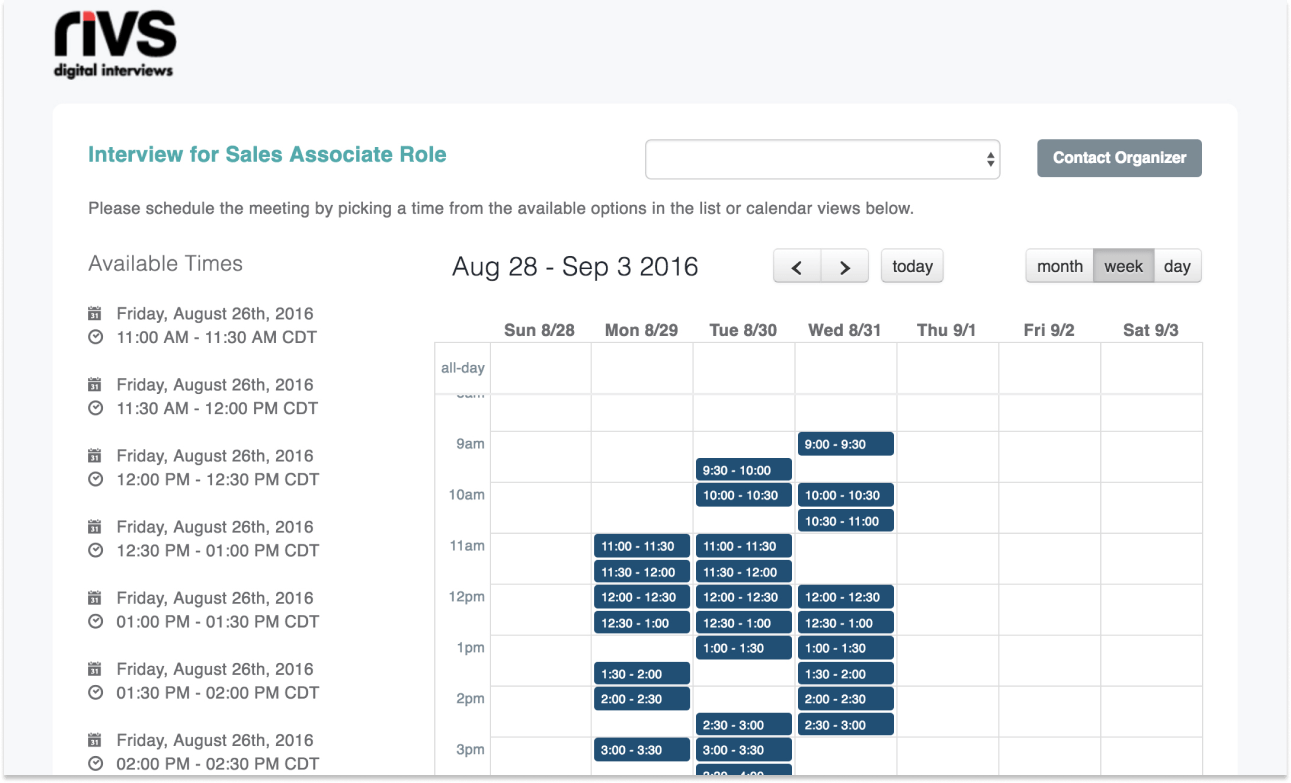1291x783 pixels.
Task: Go to previous week with left arrow
Action: pos(797,267)
